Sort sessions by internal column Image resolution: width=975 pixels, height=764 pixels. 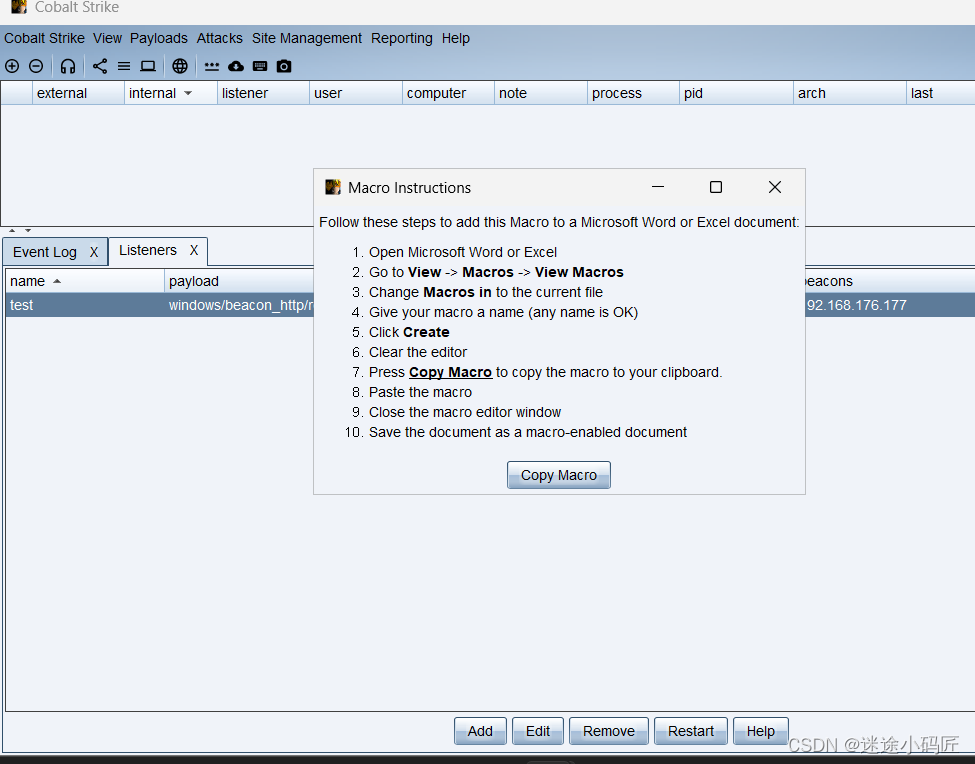[x=171, y=93]
